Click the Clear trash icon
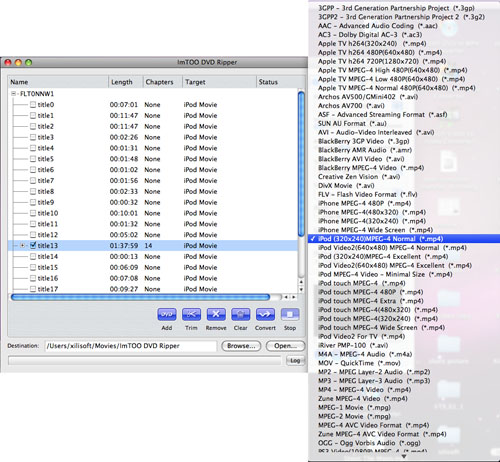 241,314
